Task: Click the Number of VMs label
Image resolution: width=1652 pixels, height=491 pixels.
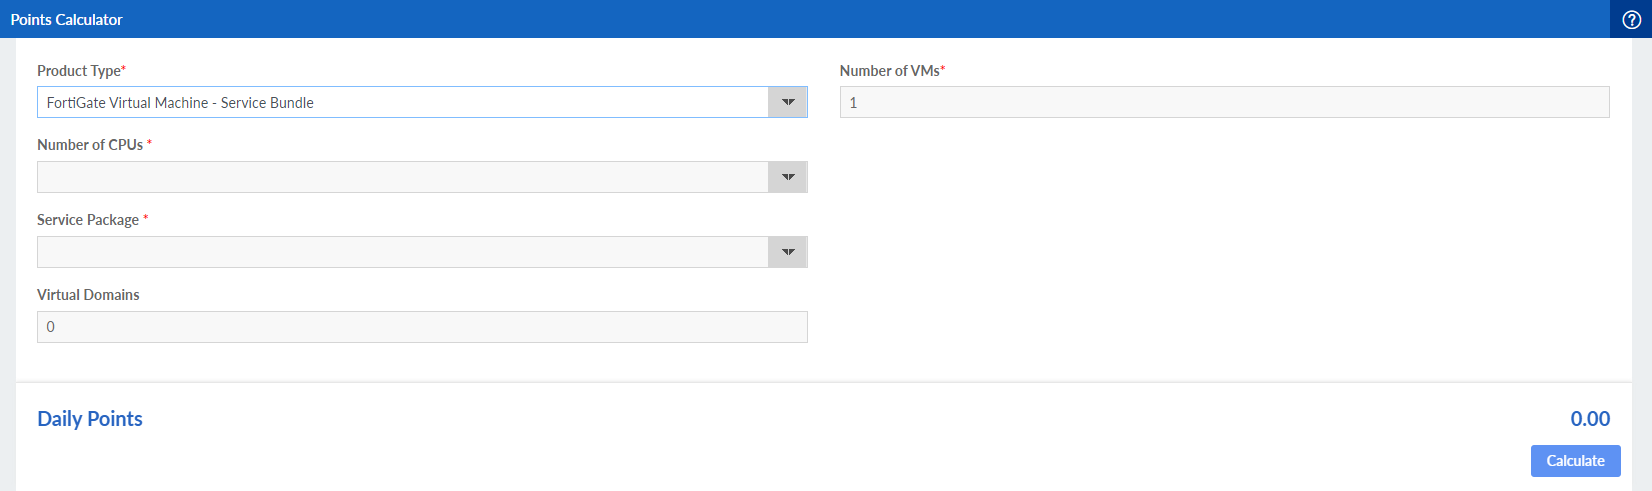Action: (889, 71)
